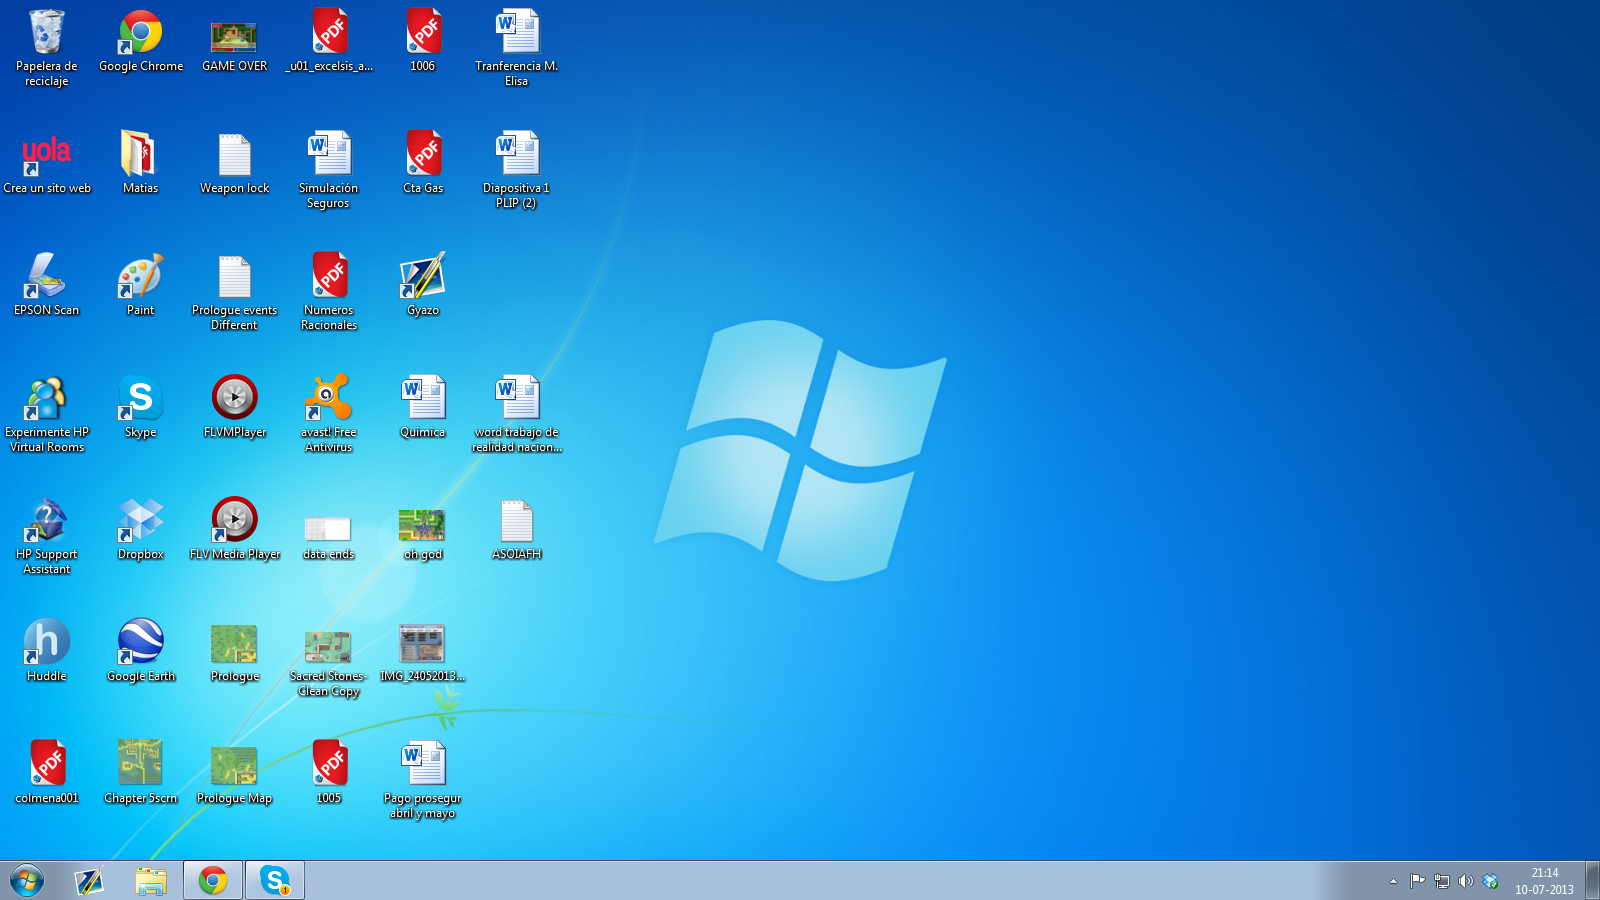Select the Cta Gas PDF file
The width and height of the screenshot is (1600, 900).
pos(423,164)
